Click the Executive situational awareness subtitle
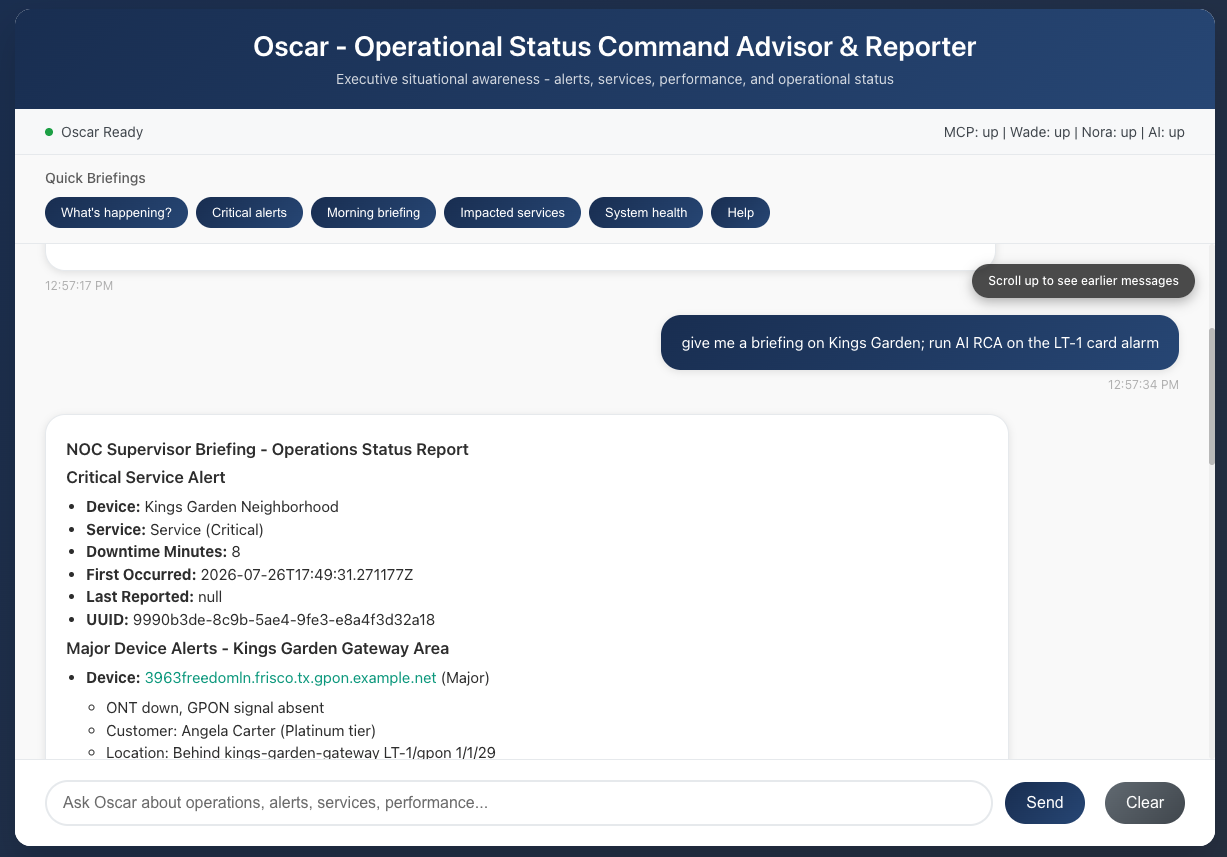1227x857 pixels. 614,79
